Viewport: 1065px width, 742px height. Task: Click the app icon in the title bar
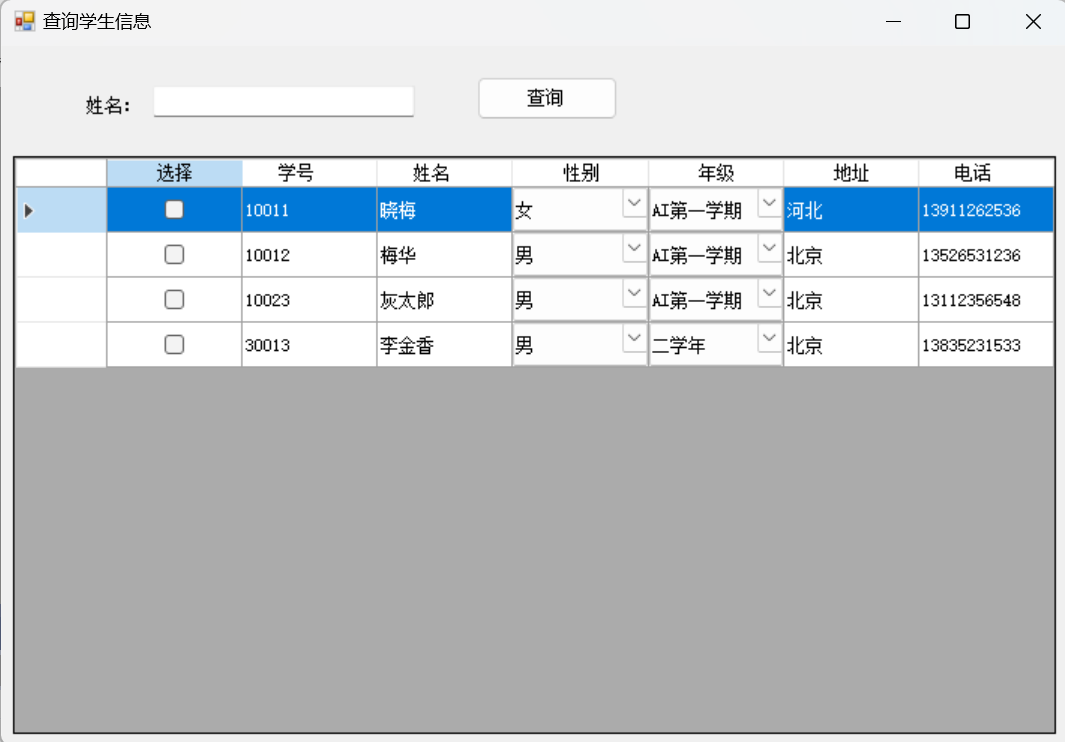[24, 21]
